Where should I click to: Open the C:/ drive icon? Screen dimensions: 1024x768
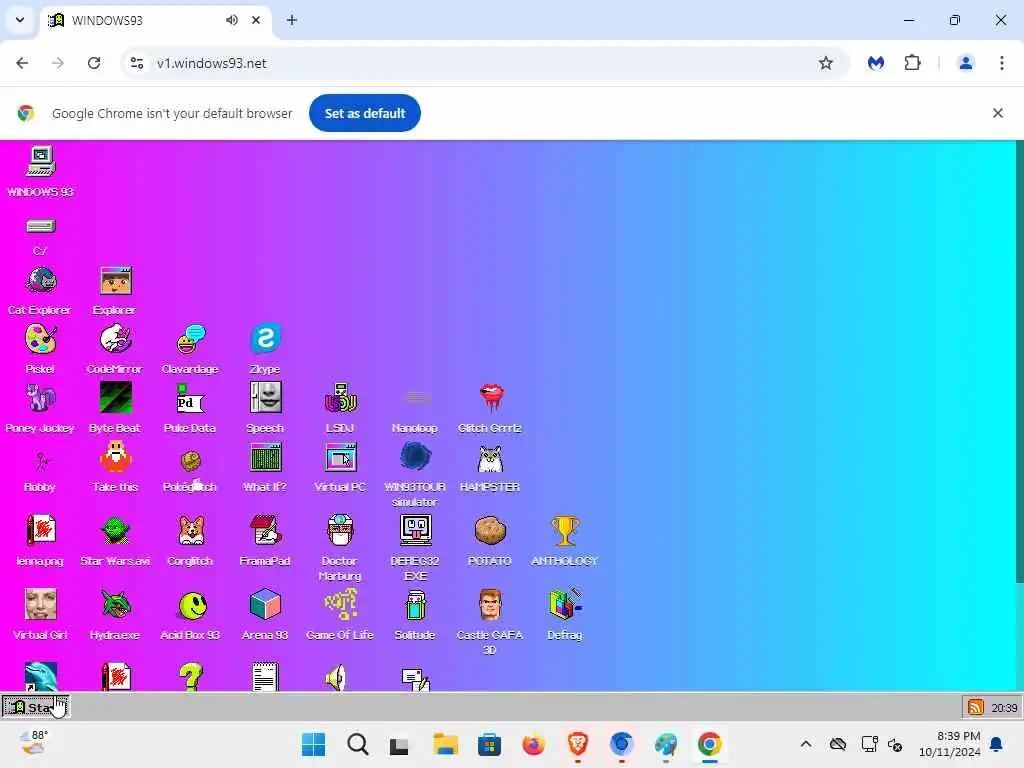(40, 227)
